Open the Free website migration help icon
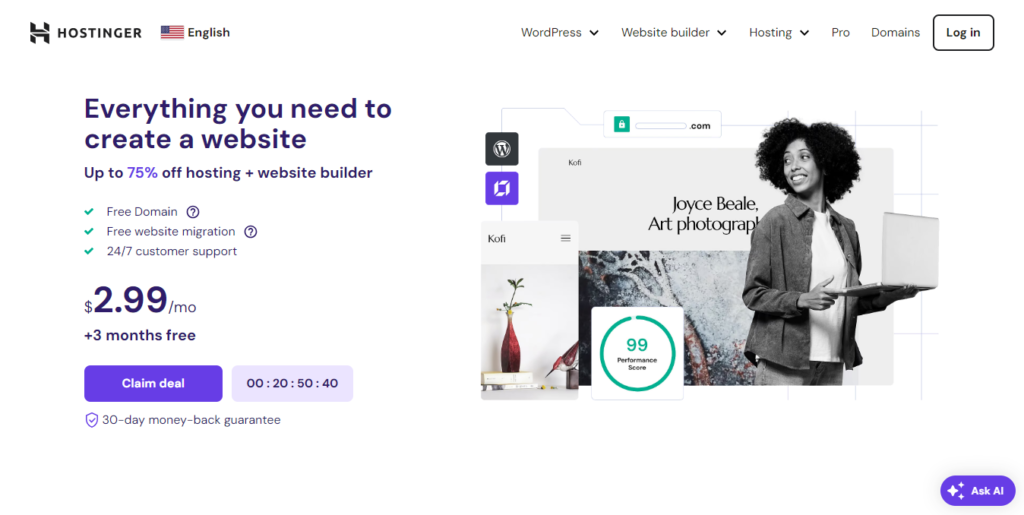The width and height of the screenshot is (1024, 515). coord(250,231)
